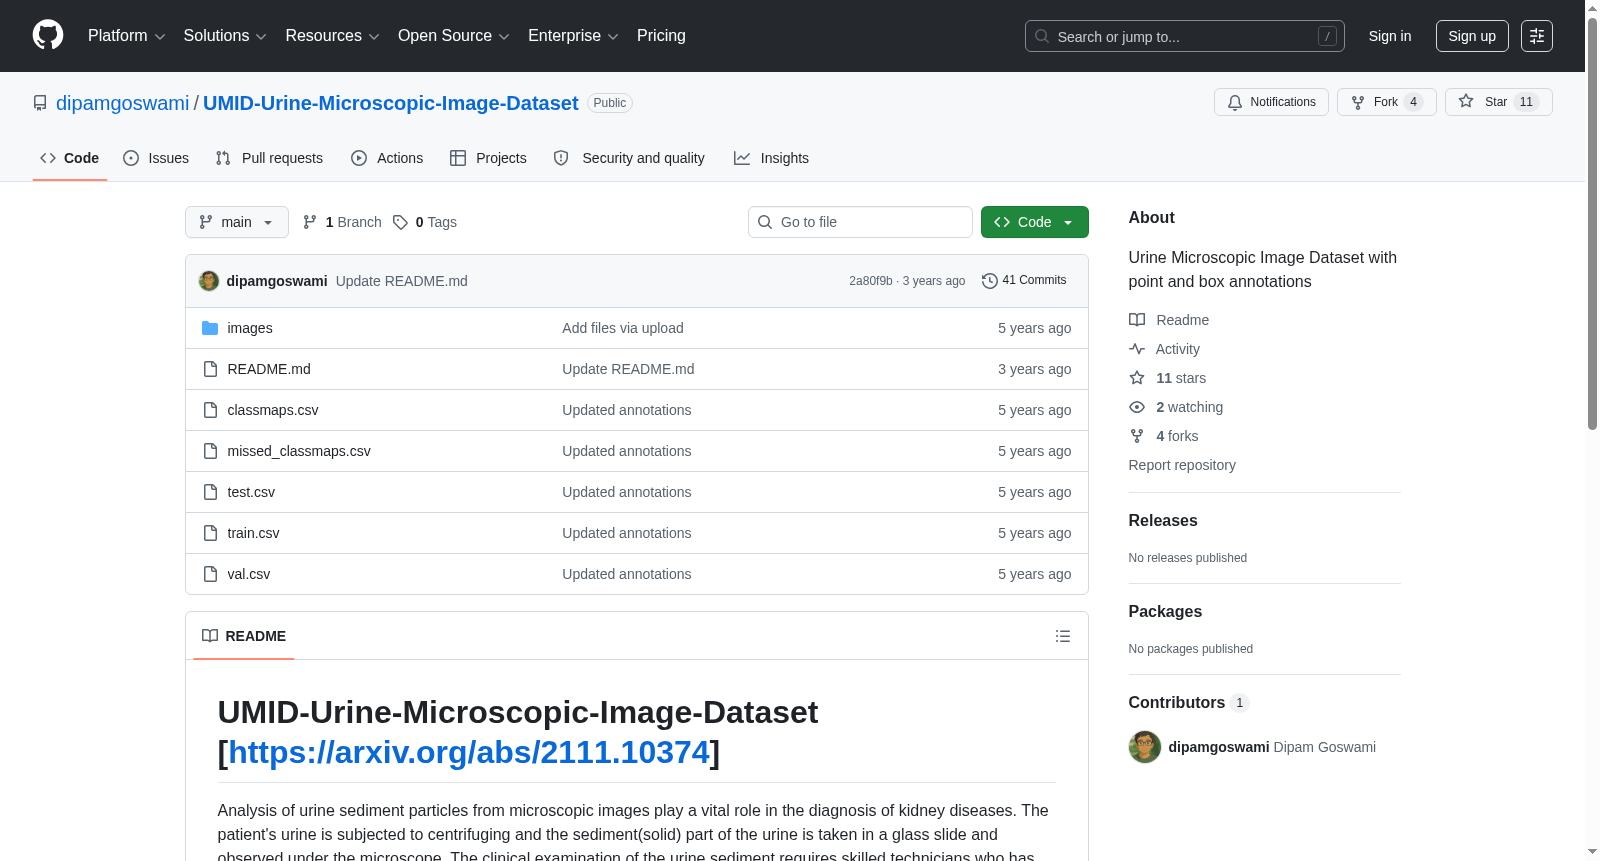Click the test.csv file icon
The image size is (1600, 861).
click(210, 492)
